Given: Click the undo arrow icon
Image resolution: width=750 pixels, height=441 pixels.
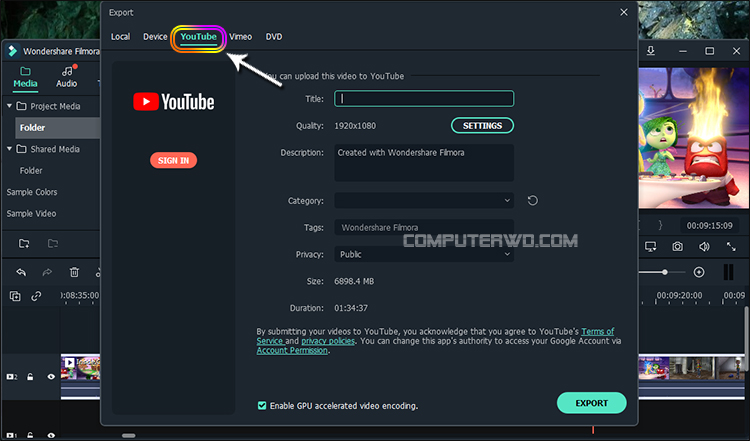Looking at the screenshot, I should pyautogui.click(x=21, y=272).
